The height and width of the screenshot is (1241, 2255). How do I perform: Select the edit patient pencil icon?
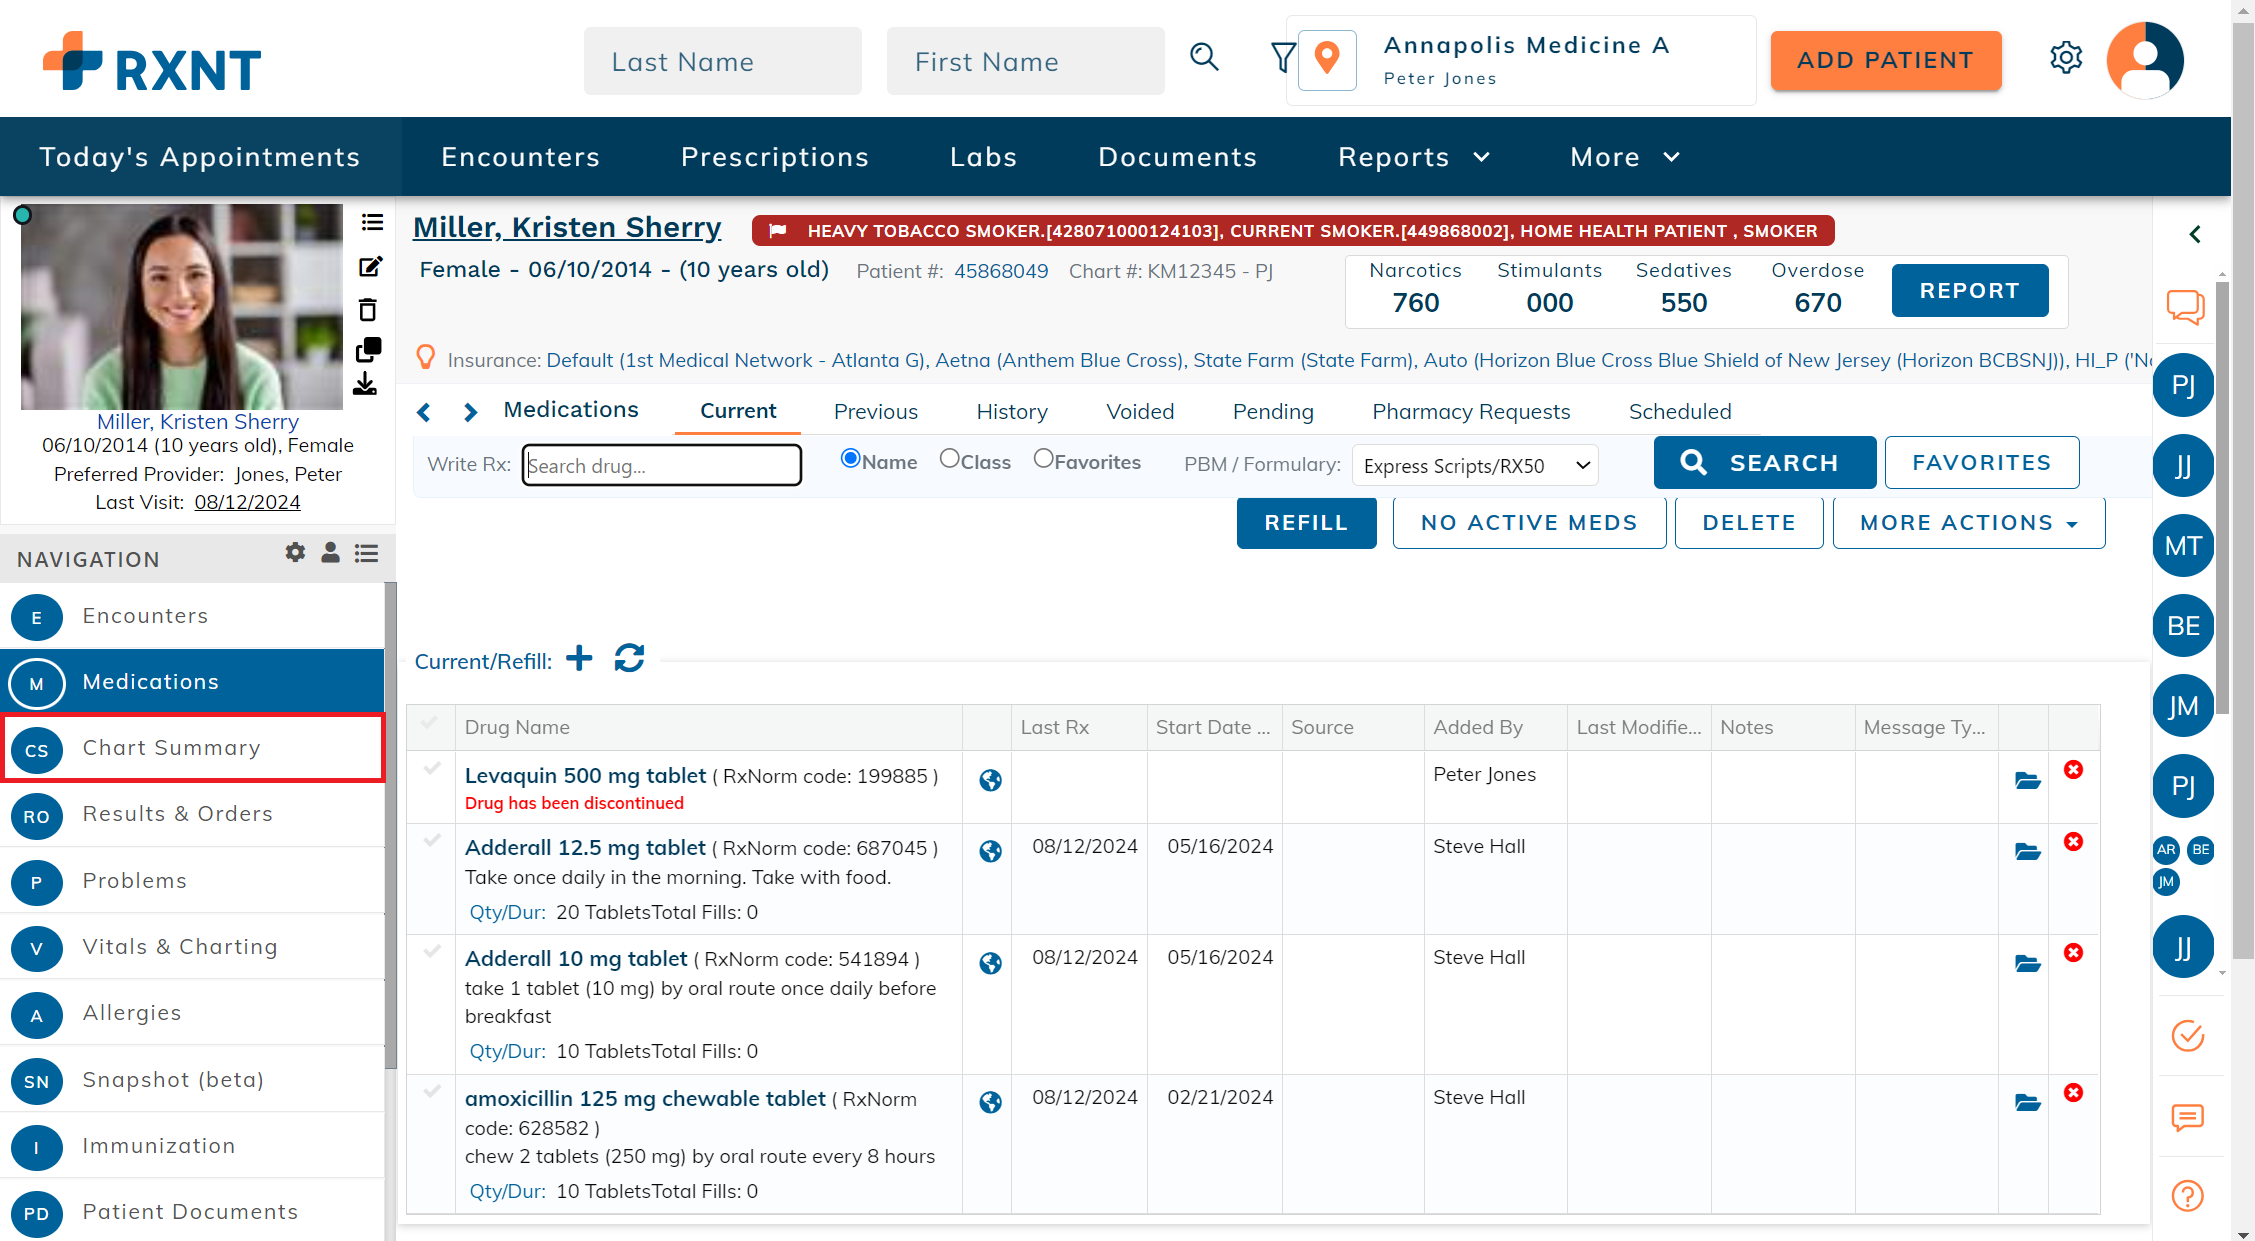(x=370, y=267)
